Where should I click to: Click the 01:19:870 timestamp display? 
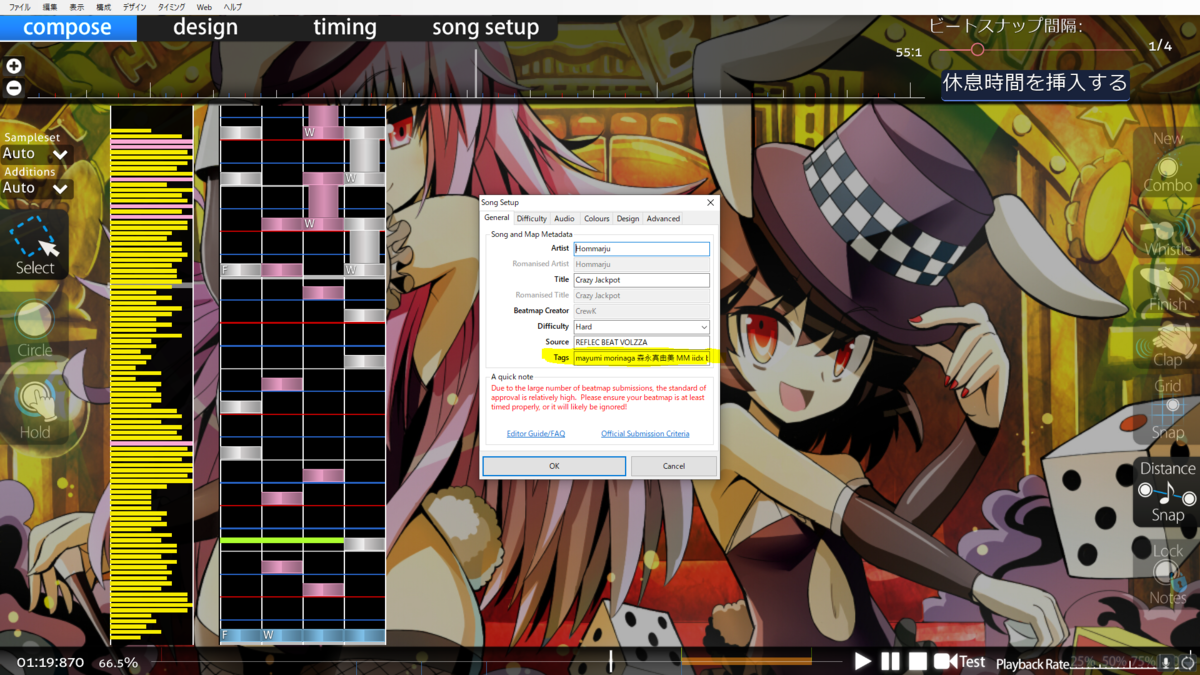[x=50, y=663]
